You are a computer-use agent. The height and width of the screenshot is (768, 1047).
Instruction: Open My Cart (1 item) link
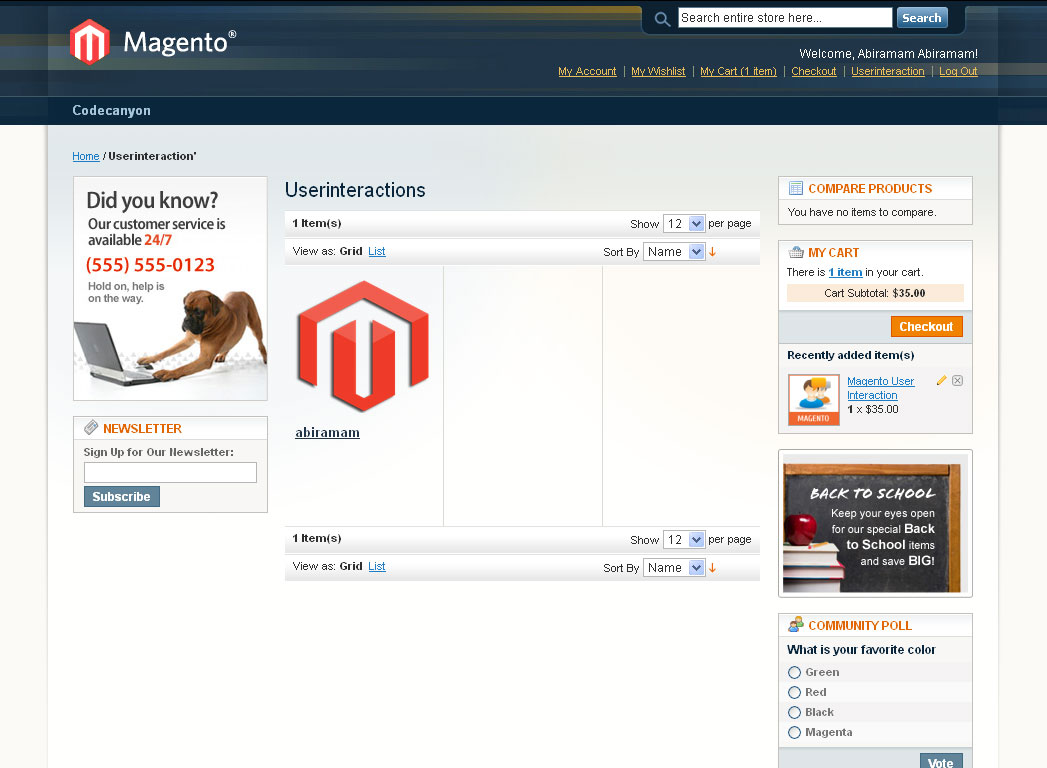pos(738,71)
